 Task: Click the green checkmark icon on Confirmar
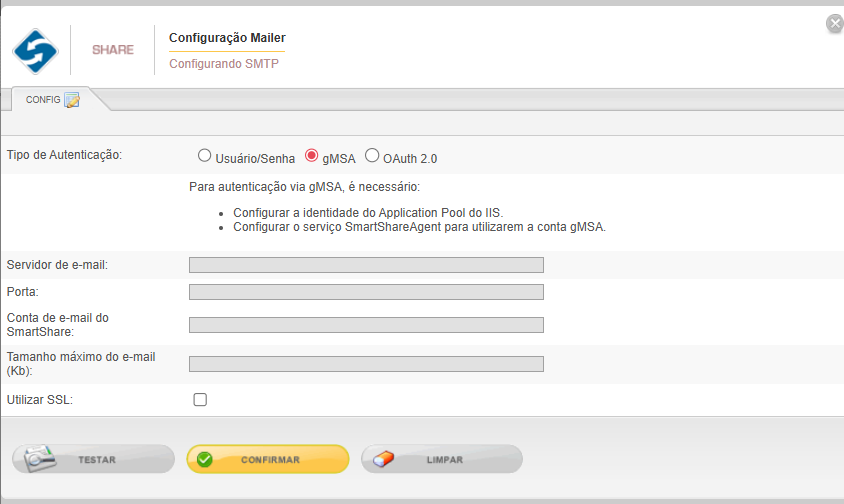pyautogui.click(x=205, y=460)
